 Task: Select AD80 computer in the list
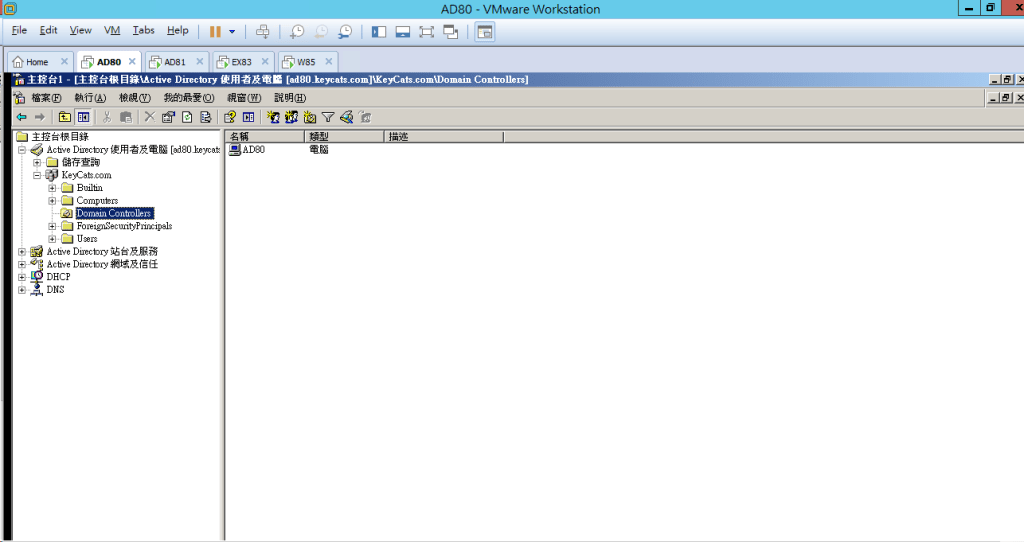253,149
